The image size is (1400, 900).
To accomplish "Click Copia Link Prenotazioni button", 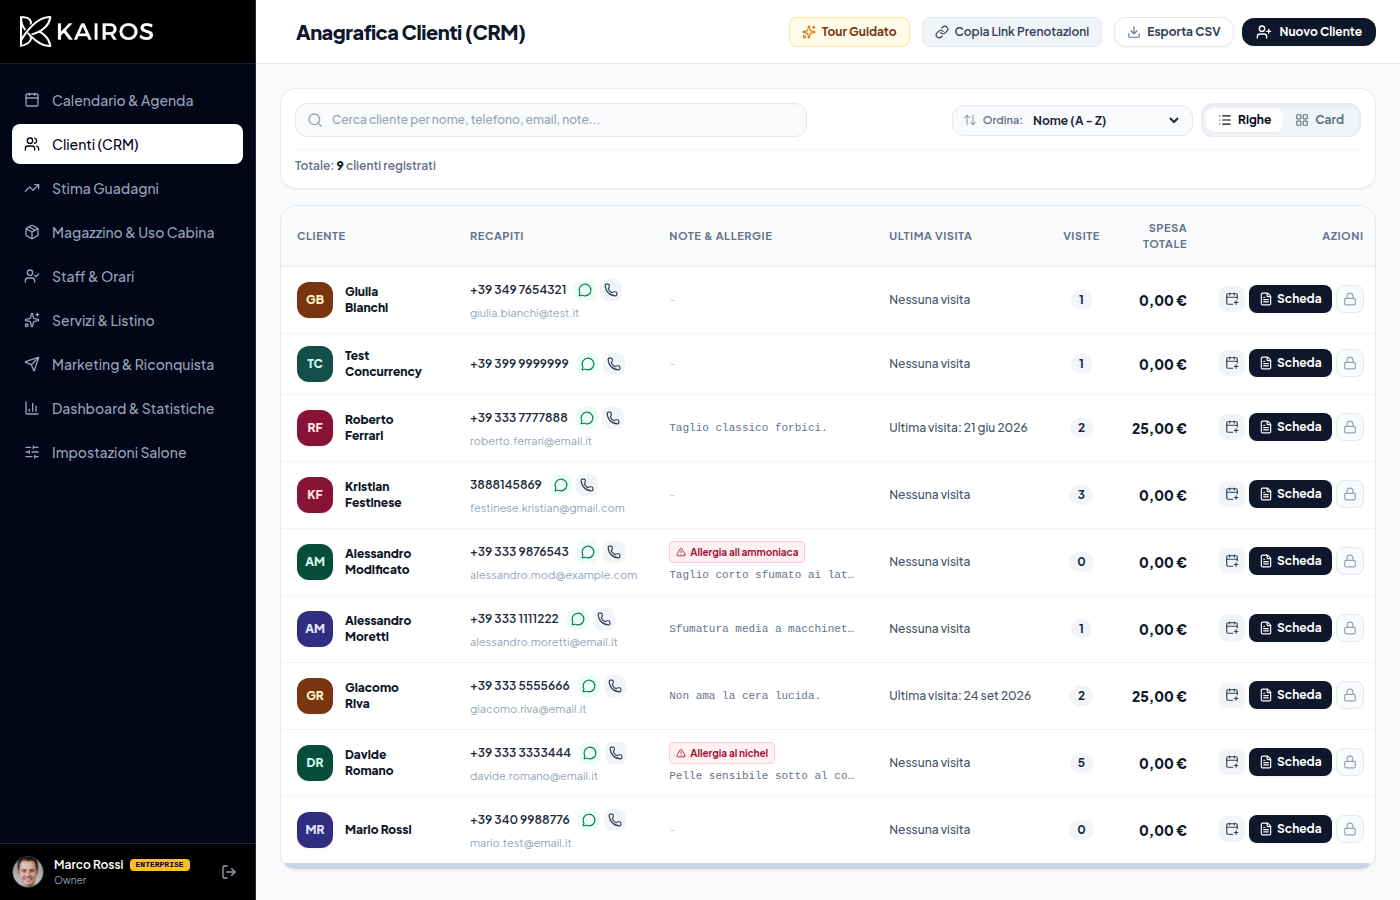I will click(1012, 32).
